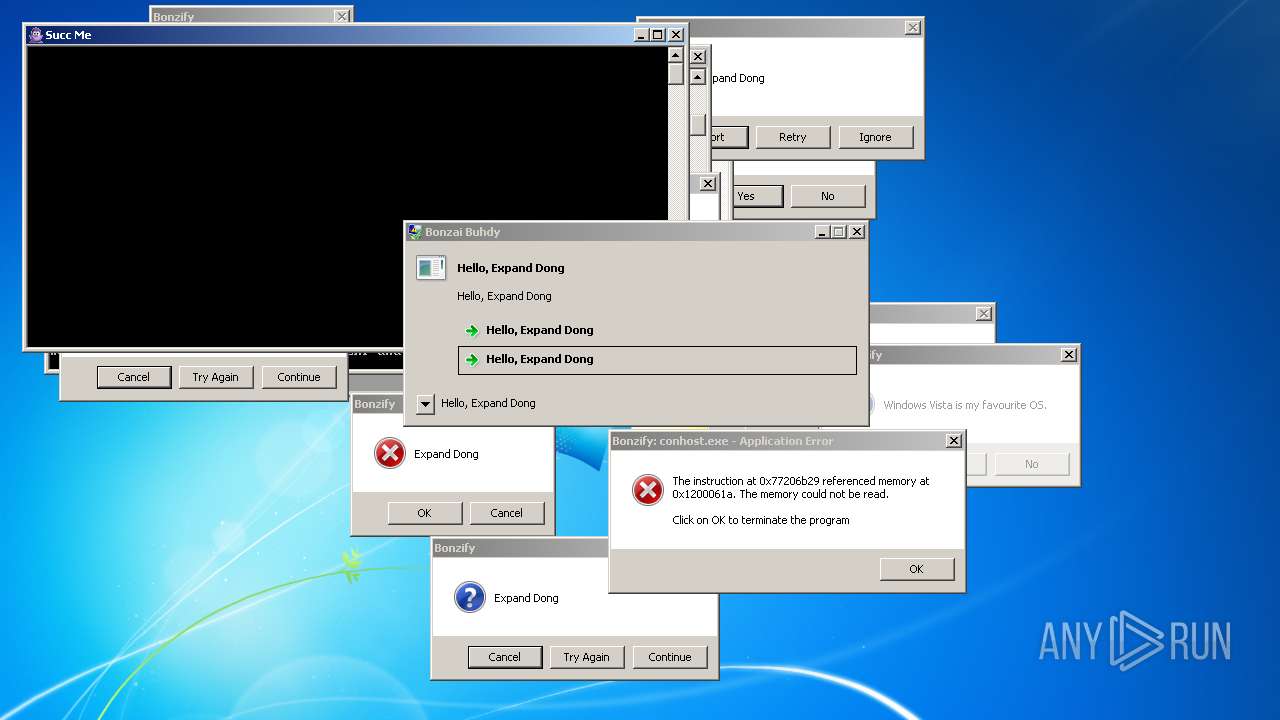Click red error icon in Bonzify OK/Cancel dialog

click(x=389, y=453)
